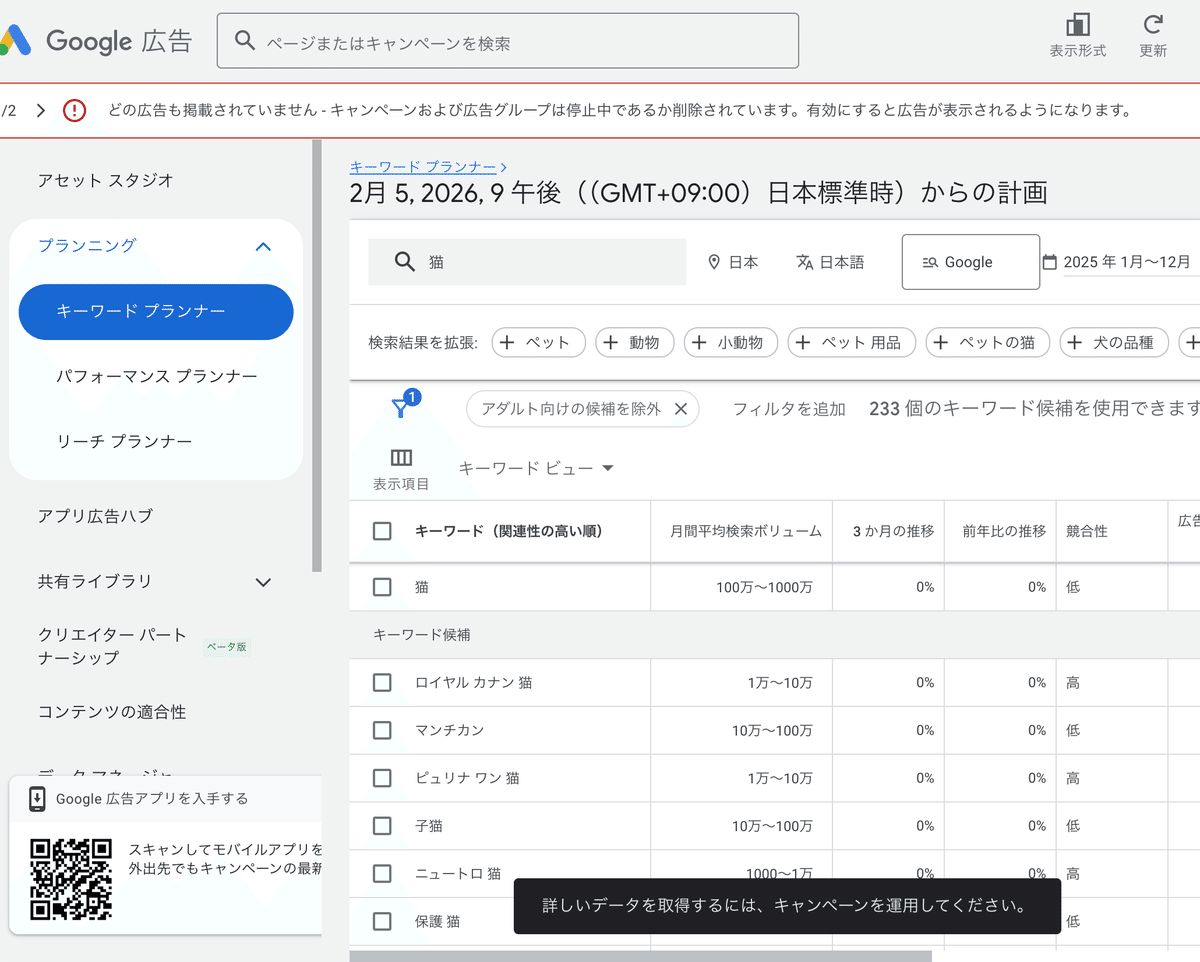Click the location pin icon beside 日本
Screen dimensions: 1200x962
tap(711, 261)
